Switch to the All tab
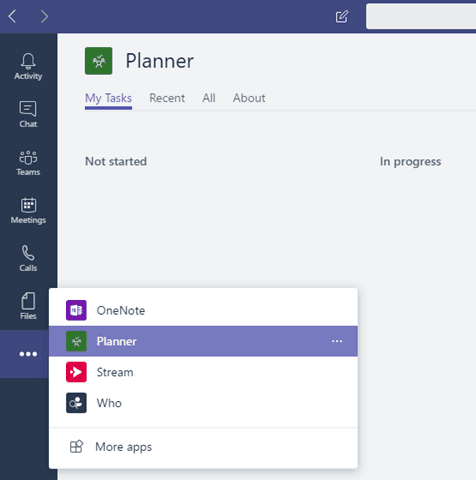Image resolution: width=476 pixels, height=480 pixels. click(x=209, y=98)
